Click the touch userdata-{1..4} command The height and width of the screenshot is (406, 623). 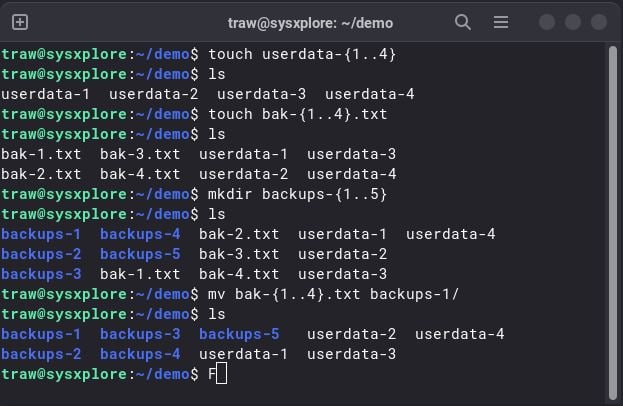pyautogui.click(x=302, y=54)
